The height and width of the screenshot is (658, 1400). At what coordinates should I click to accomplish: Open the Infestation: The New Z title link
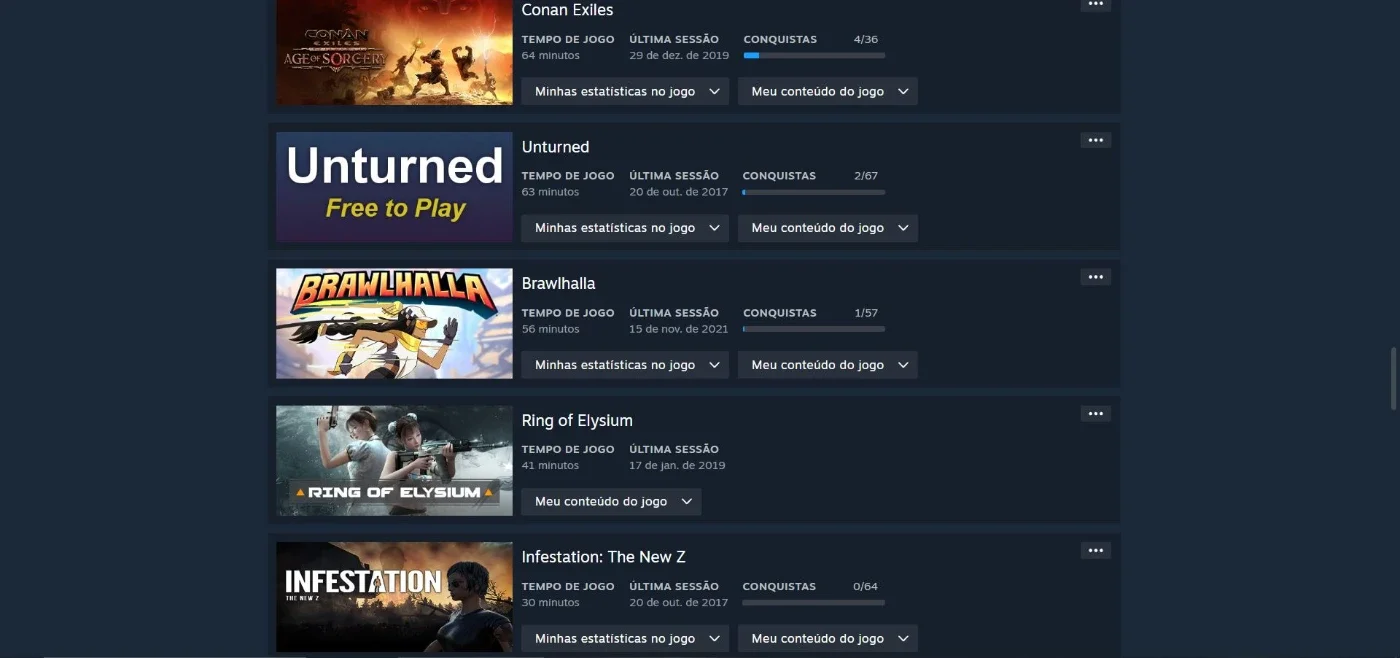(x=603, y=557)
